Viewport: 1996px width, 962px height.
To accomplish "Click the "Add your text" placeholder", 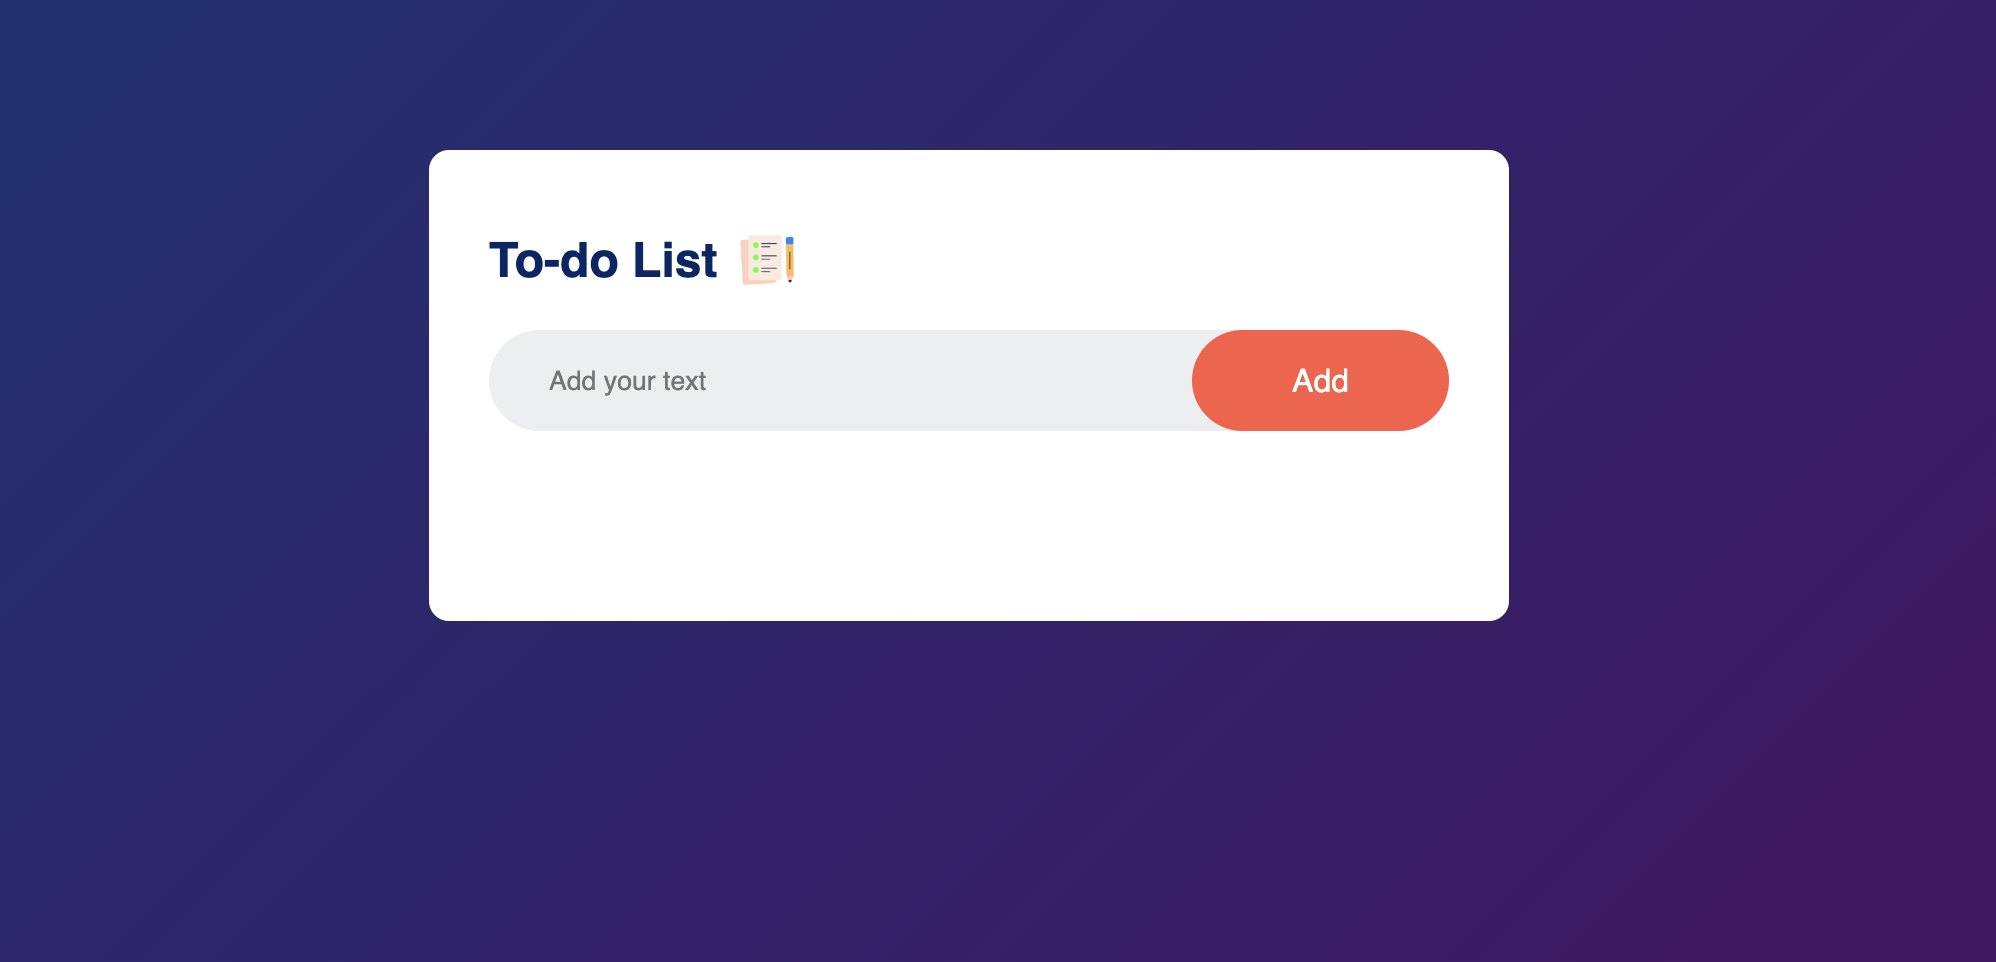I will [x=628, y=381].
